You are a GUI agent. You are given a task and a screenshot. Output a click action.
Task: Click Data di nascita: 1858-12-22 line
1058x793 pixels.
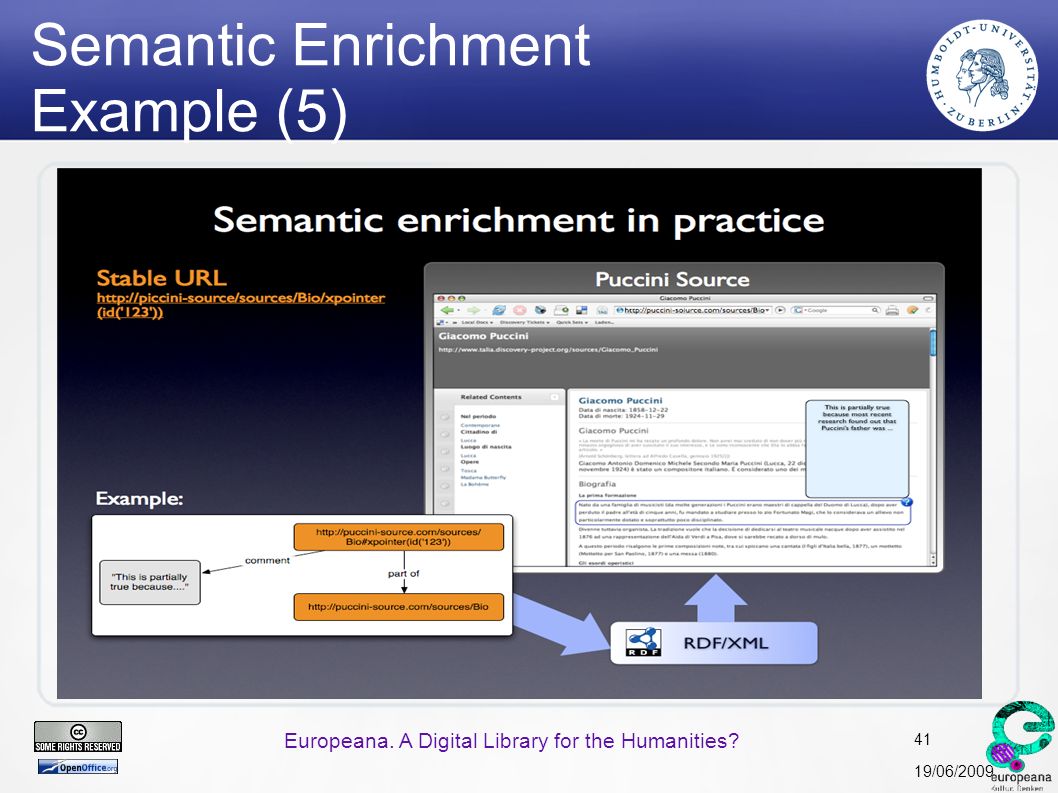click(623, 410)
